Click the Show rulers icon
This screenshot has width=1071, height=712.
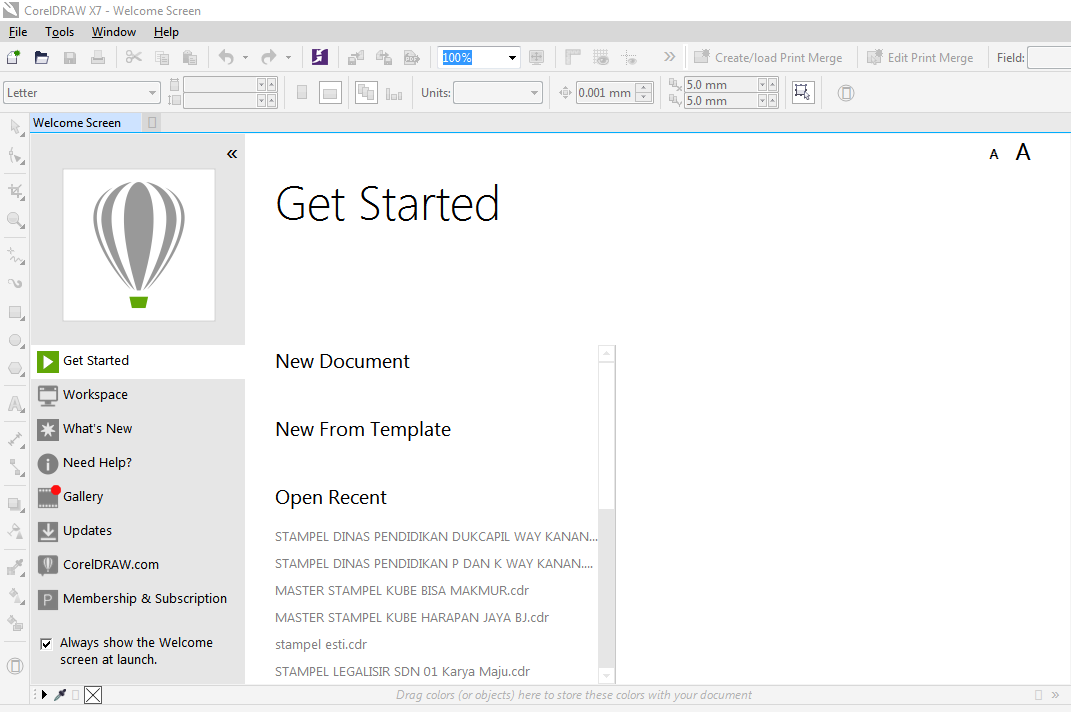click(x=572, y=57)
